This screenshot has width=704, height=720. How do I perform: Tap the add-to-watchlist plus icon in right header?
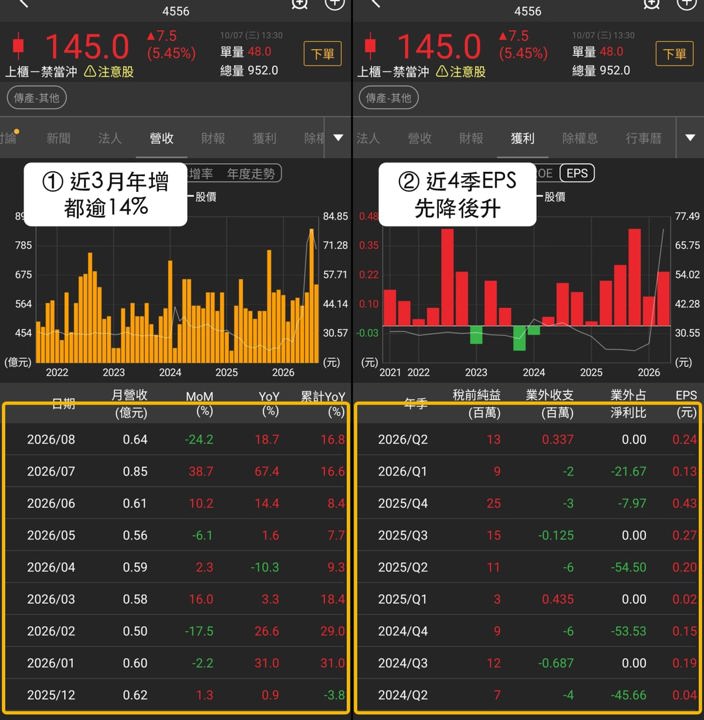686,4
